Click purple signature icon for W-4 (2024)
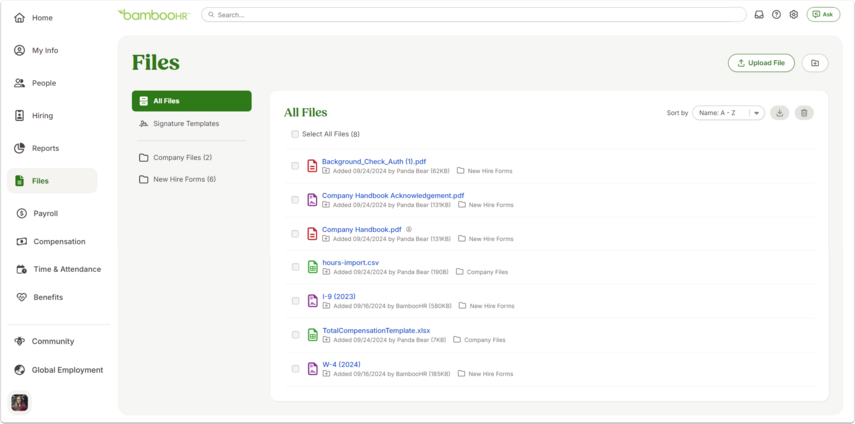 (312, 369)
